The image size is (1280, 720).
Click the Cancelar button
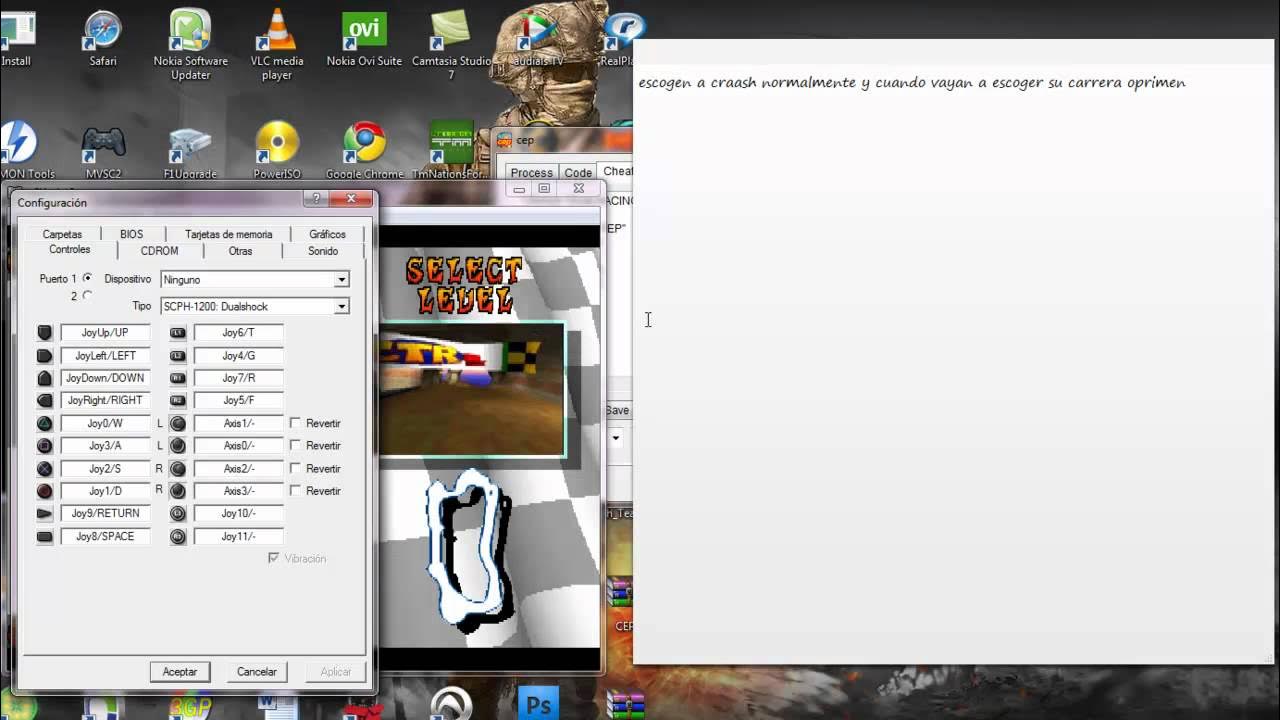click(257, 672)
